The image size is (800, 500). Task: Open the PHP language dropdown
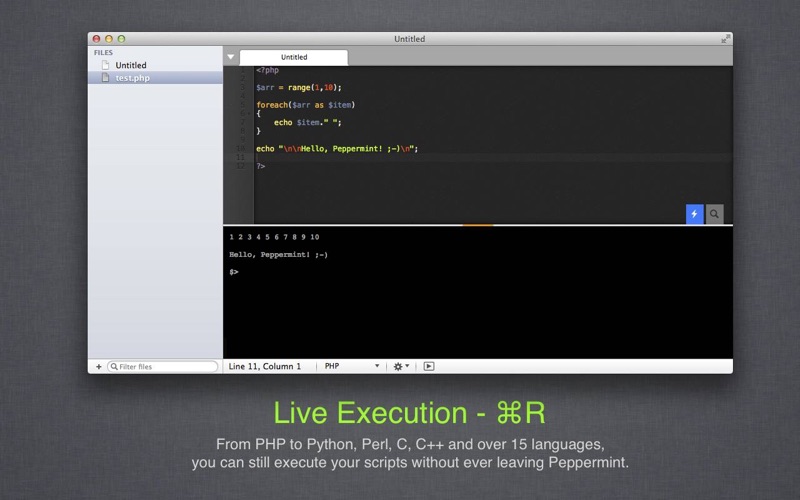pyautogui.click(x=352, y=366)
